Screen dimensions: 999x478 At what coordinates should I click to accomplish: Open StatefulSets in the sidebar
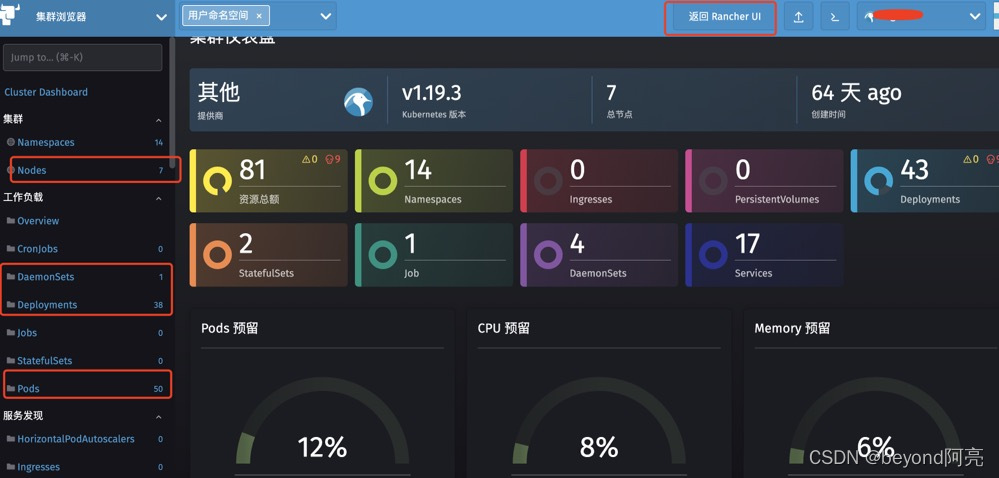click(x=45, y=361)
